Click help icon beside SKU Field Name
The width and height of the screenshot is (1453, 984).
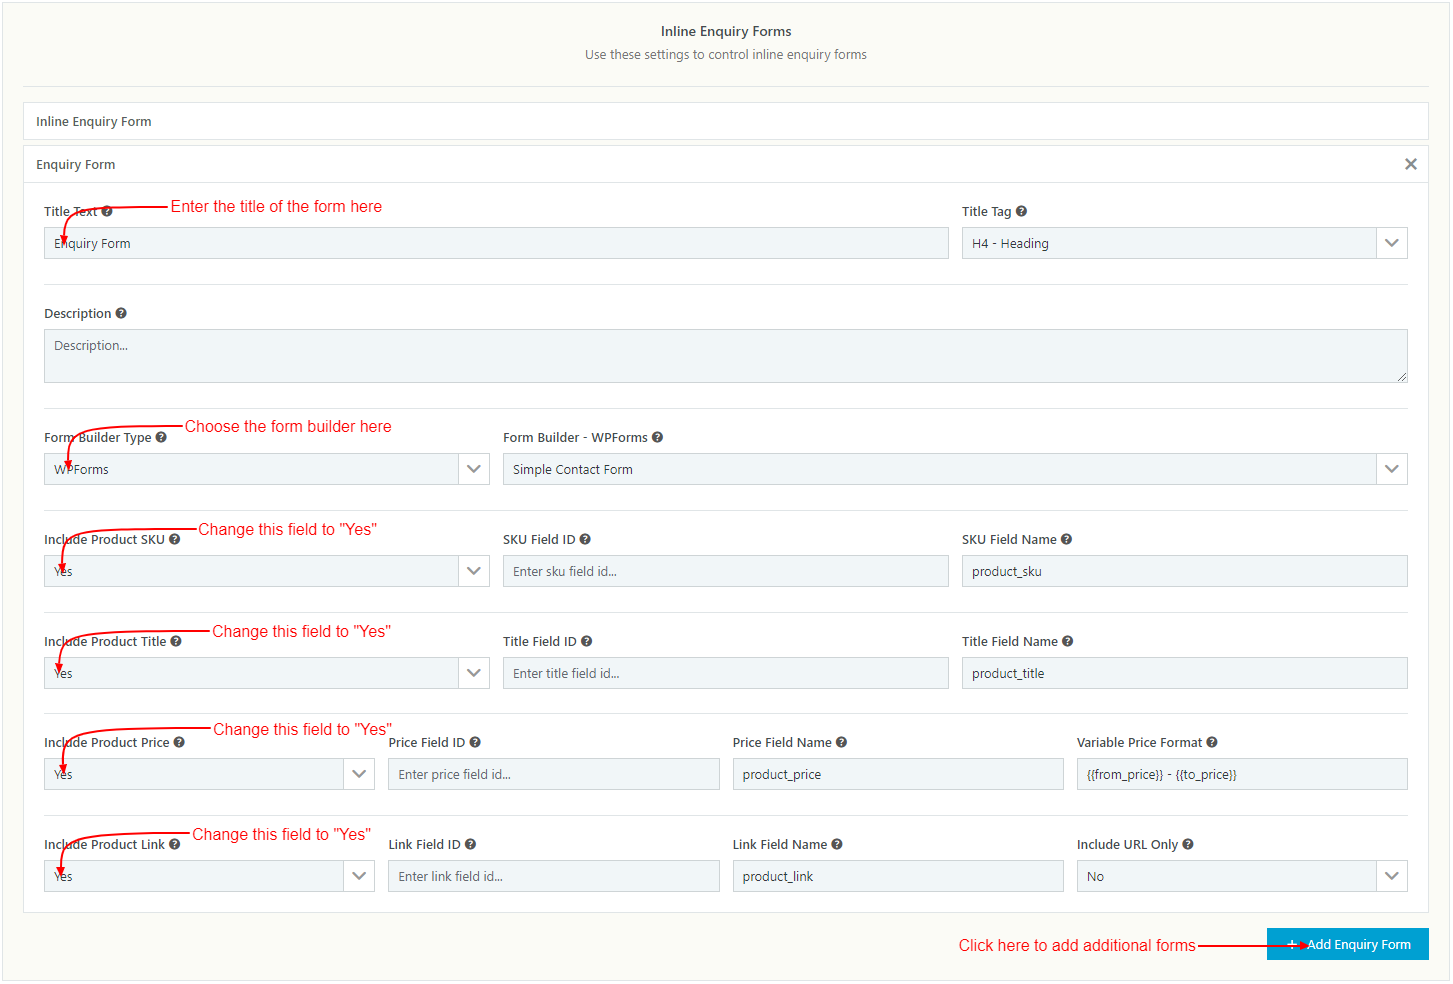pos(1066,540)
